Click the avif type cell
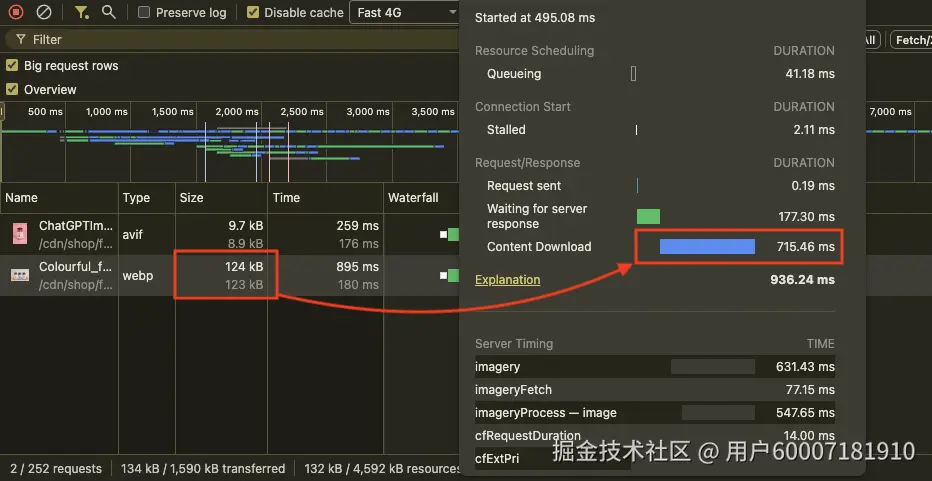932x481 pixels. click(x=133, y=234)
